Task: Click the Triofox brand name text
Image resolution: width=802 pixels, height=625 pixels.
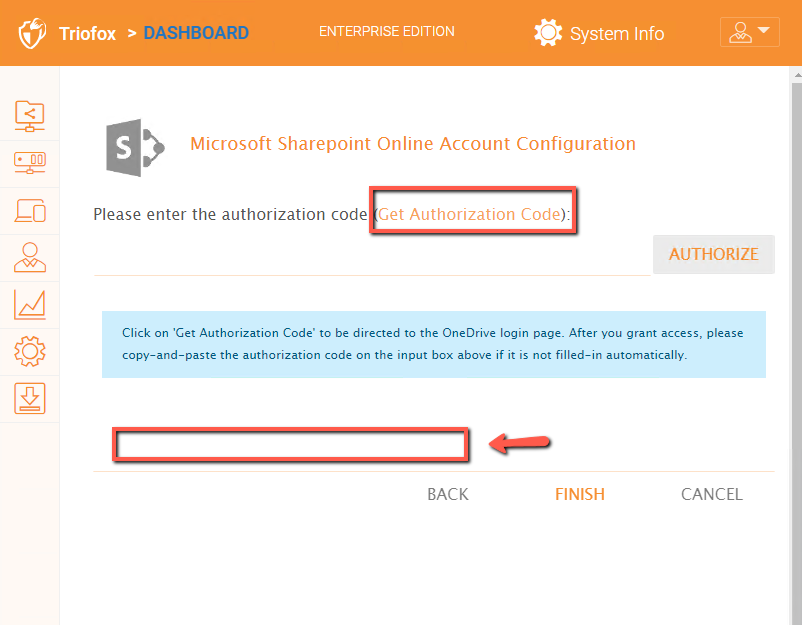Action: [87, 33]
